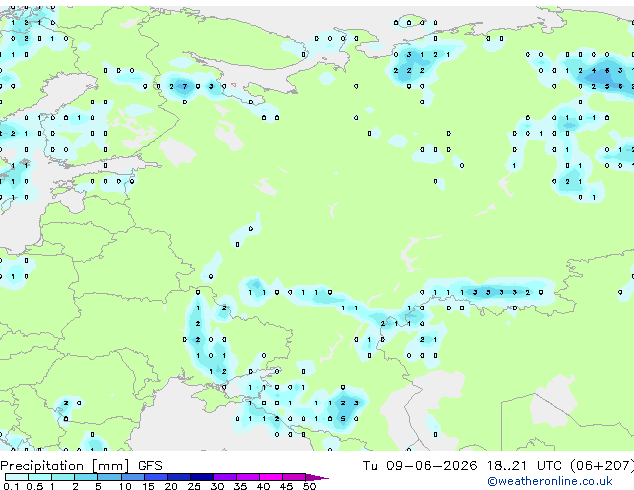Click the forecast date 'Tu 09-06-2026 18..21 UTC'
634x490 pixels.
point(464,466)
